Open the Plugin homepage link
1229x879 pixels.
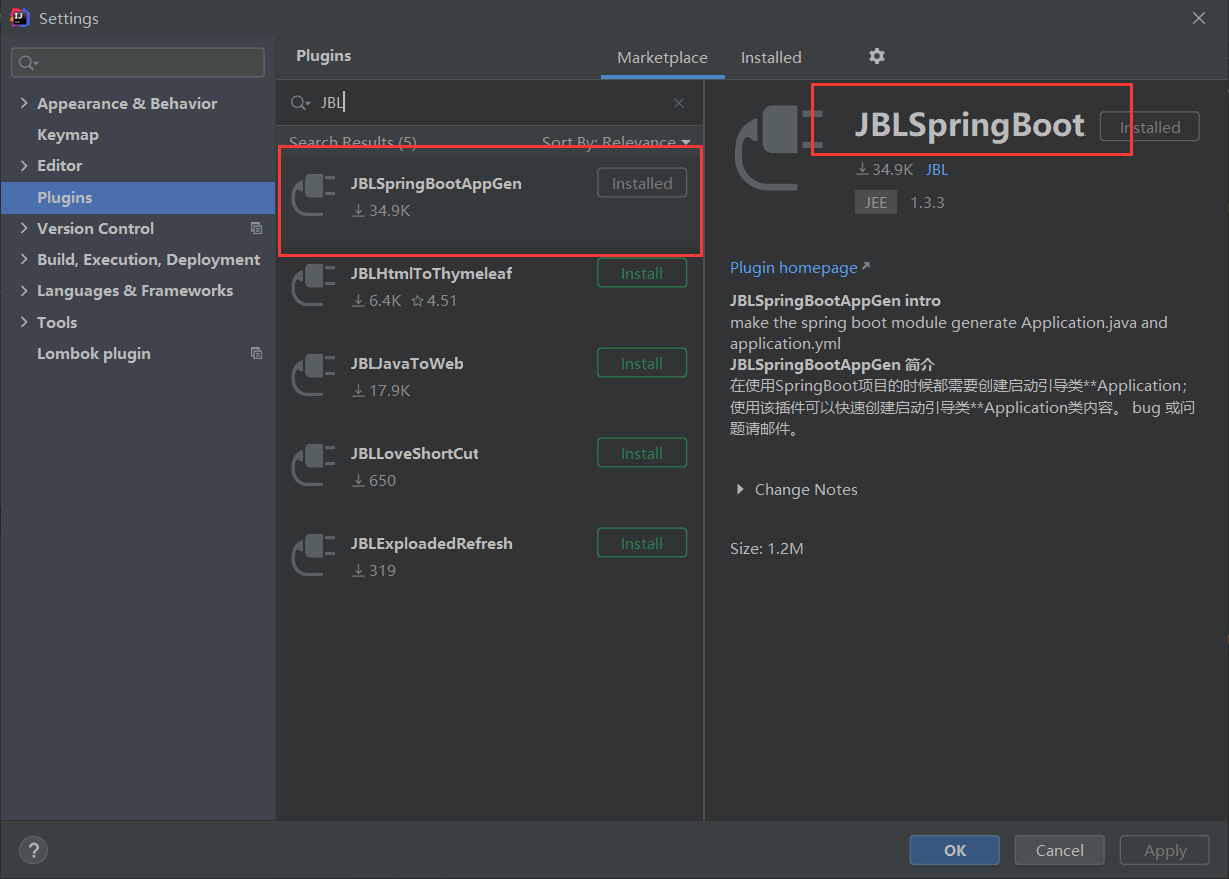pos(800,267)
